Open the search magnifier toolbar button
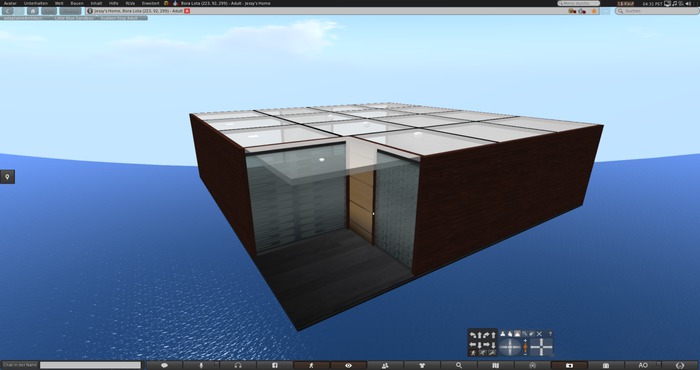The image size is (700, 370). pyautogui.click(x=458, y=365)
